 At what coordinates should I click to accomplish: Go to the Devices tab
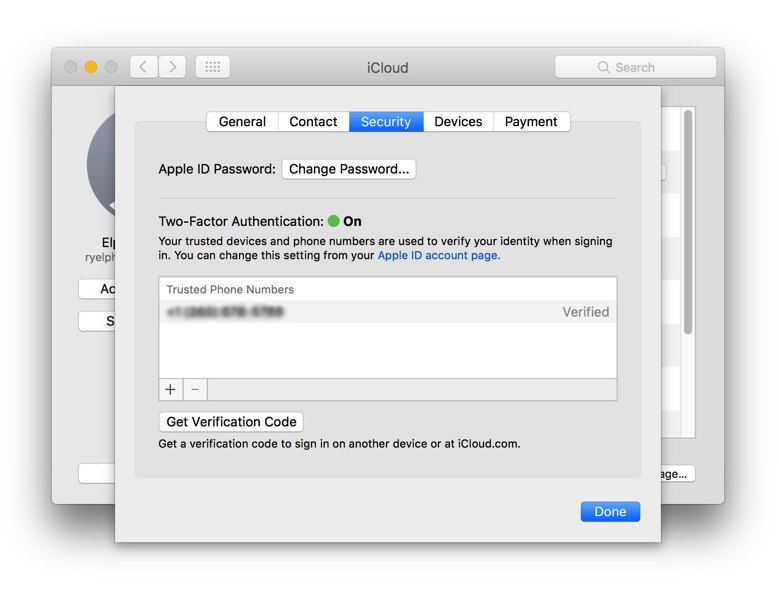(458, 121)
